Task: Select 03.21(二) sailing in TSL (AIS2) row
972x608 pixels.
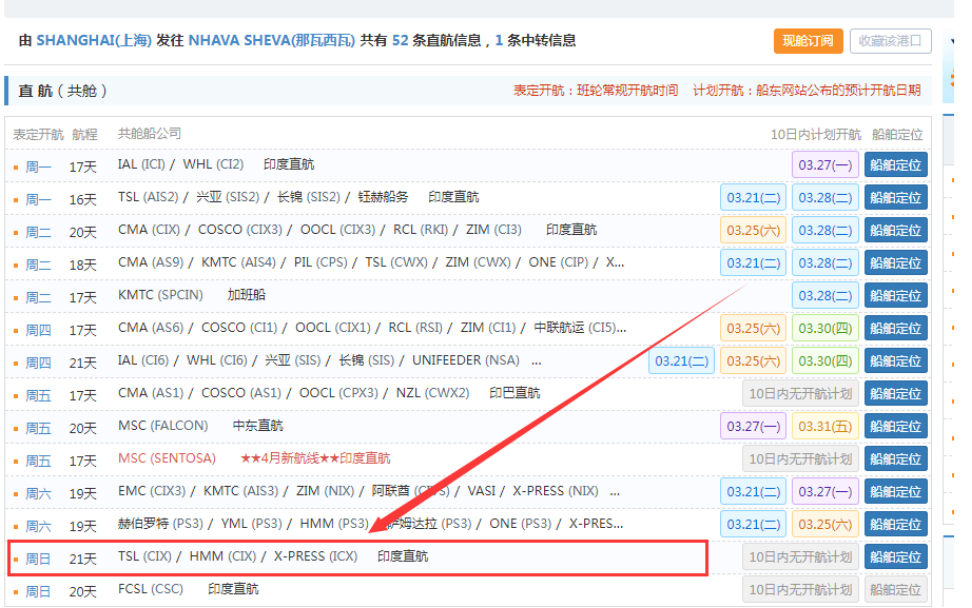Action: click(752, 197)
